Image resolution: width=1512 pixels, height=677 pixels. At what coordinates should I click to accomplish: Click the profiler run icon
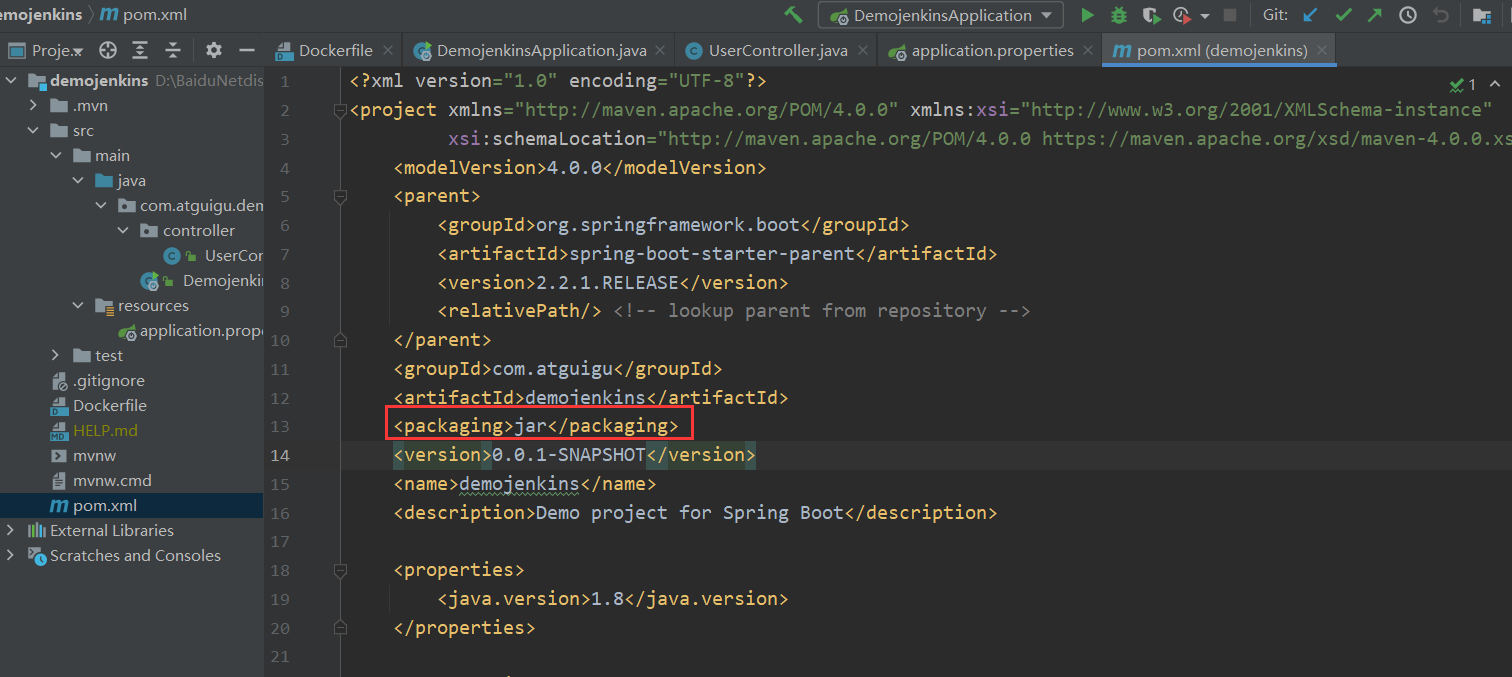tap(1183, 15)
